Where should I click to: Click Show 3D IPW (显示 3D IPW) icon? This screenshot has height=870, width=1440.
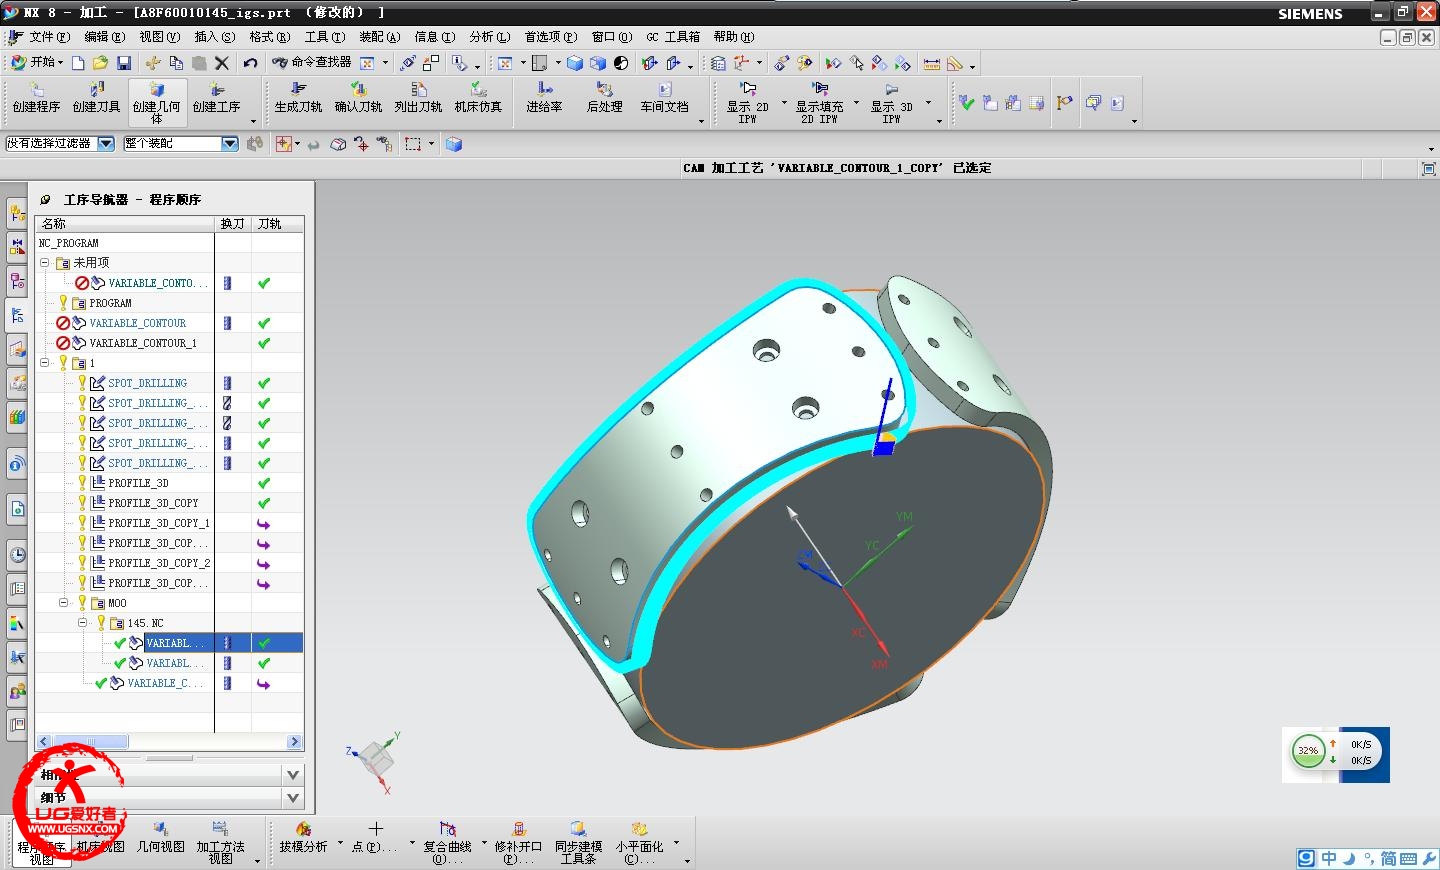[891, 103]
